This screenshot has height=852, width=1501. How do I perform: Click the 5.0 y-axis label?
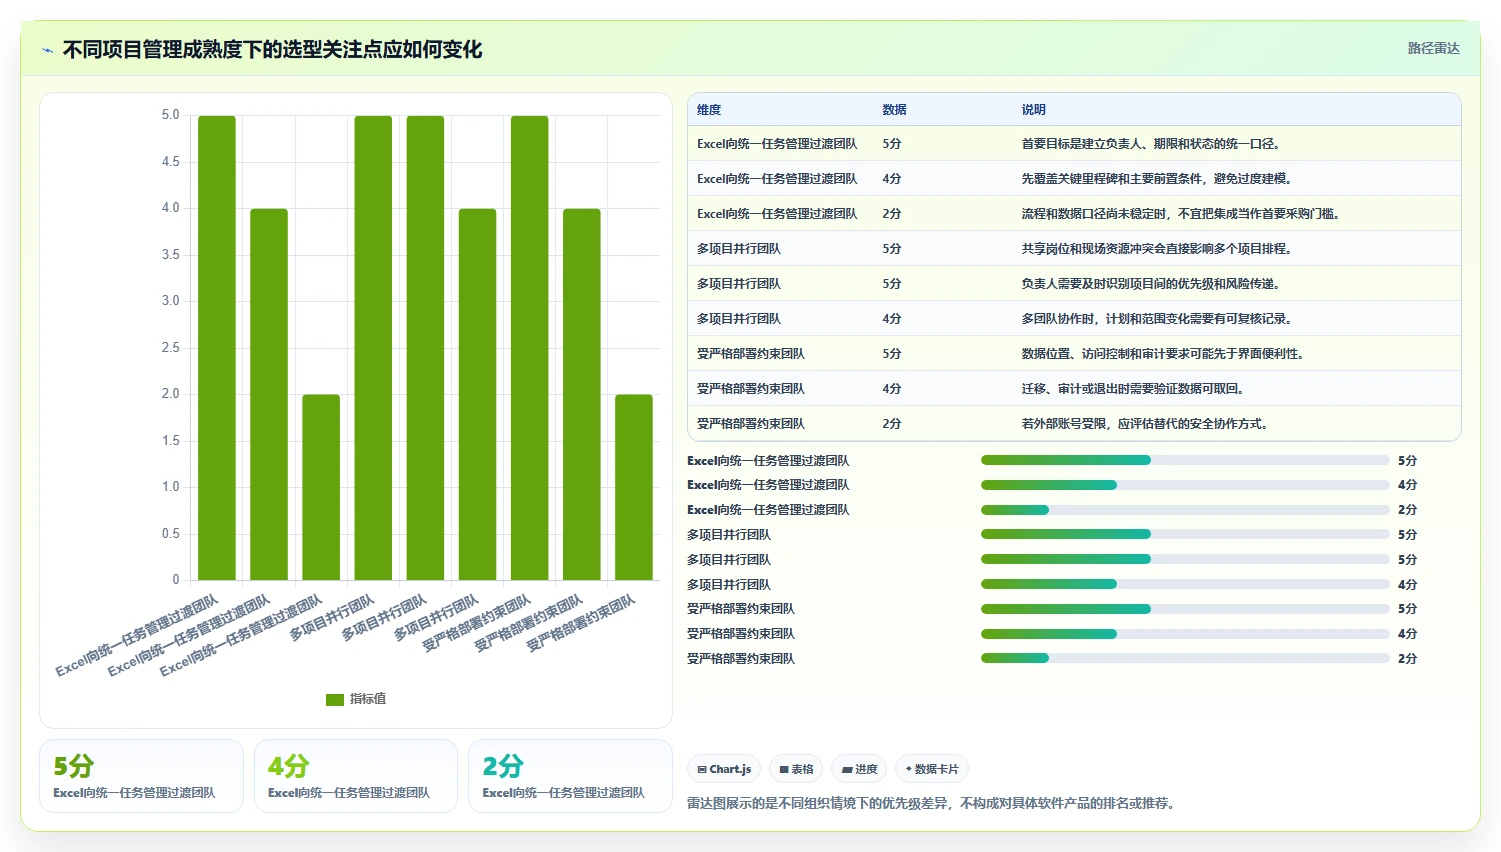tap(170, 115)
